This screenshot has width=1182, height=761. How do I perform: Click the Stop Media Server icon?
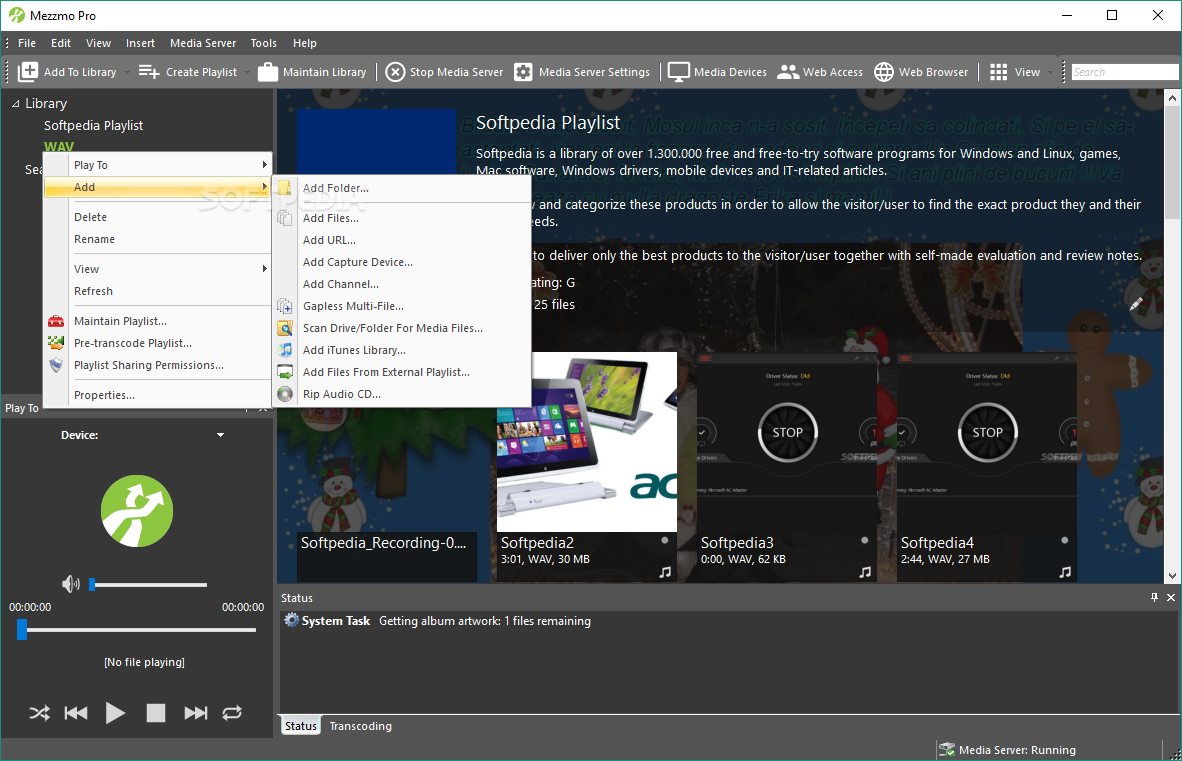point(395,72)
